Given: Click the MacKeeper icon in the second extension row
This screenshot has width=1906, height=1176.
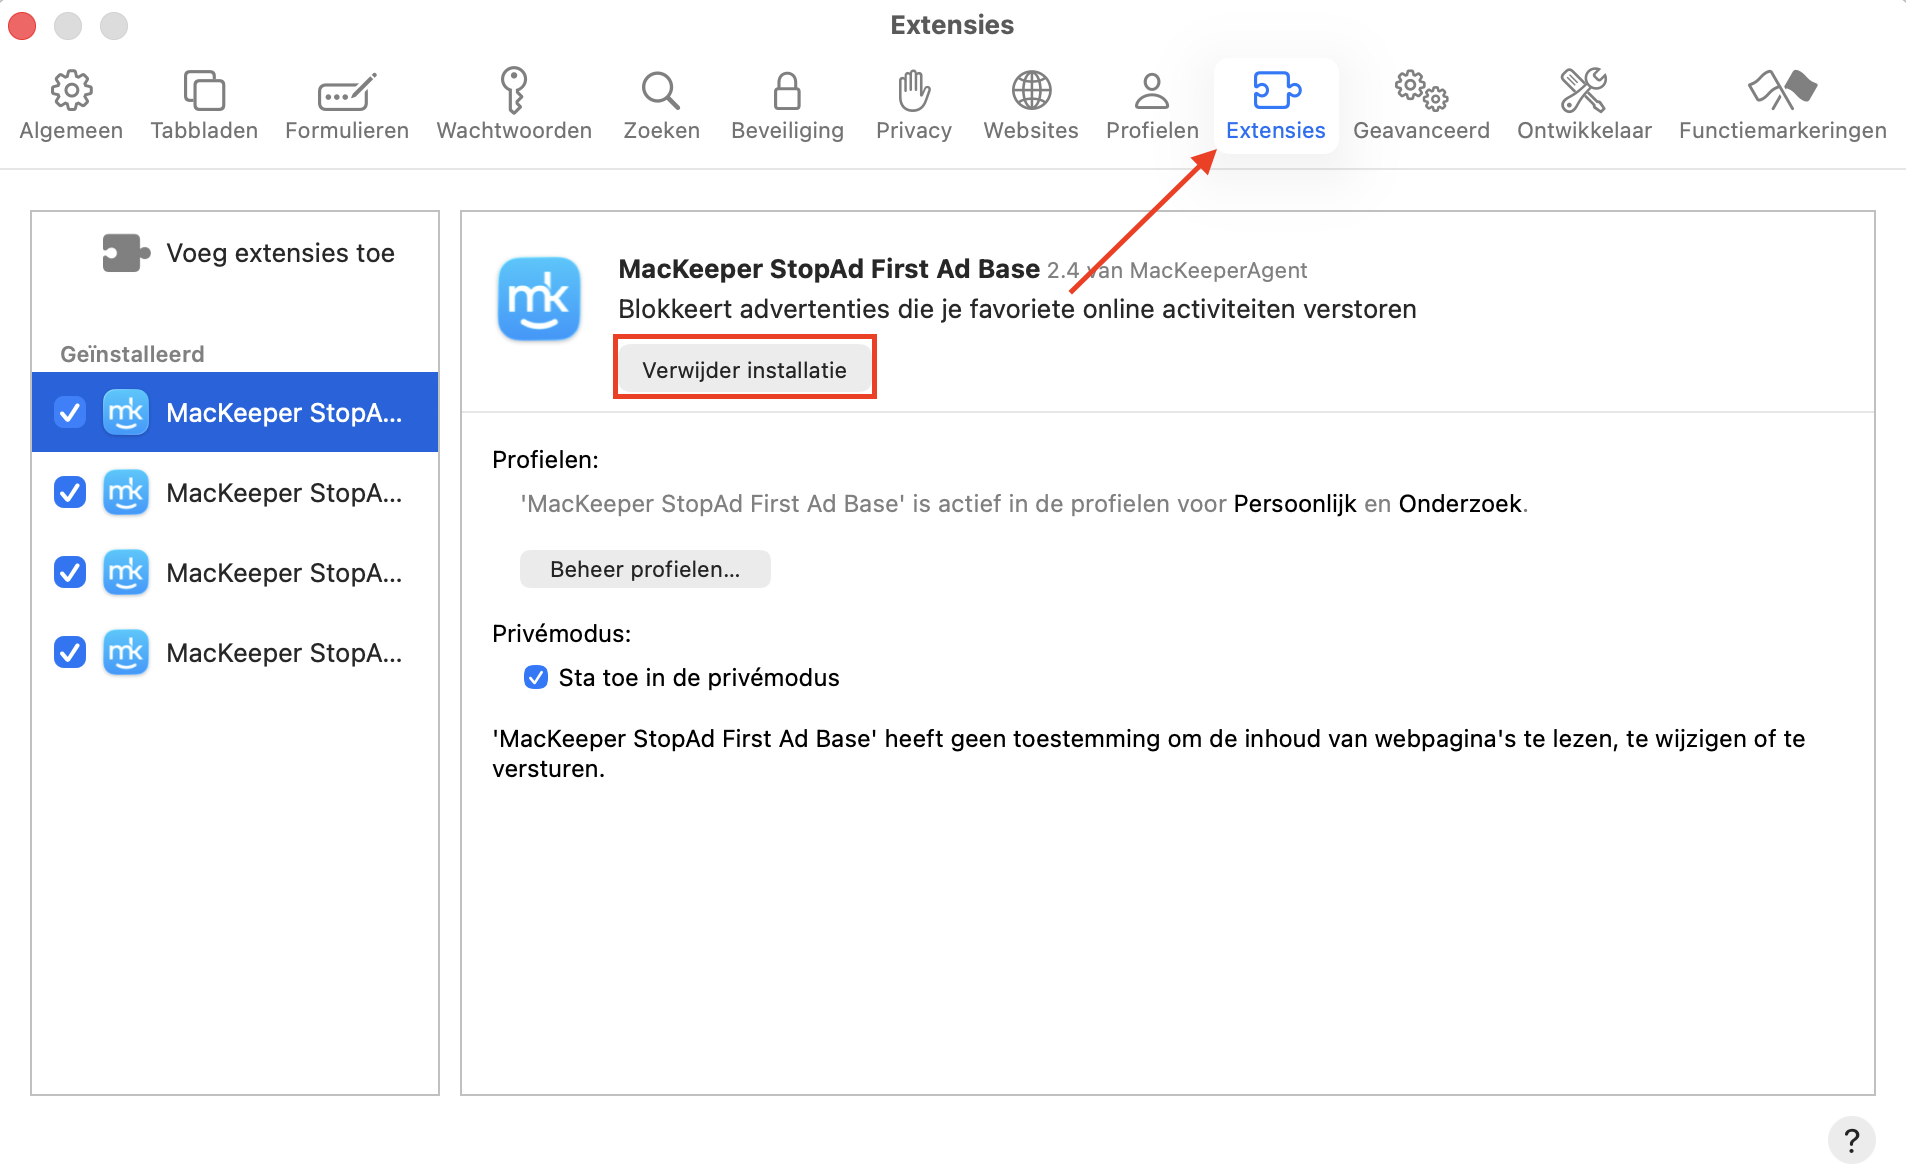Looking at the screenshot, I should tap(126, 492).
